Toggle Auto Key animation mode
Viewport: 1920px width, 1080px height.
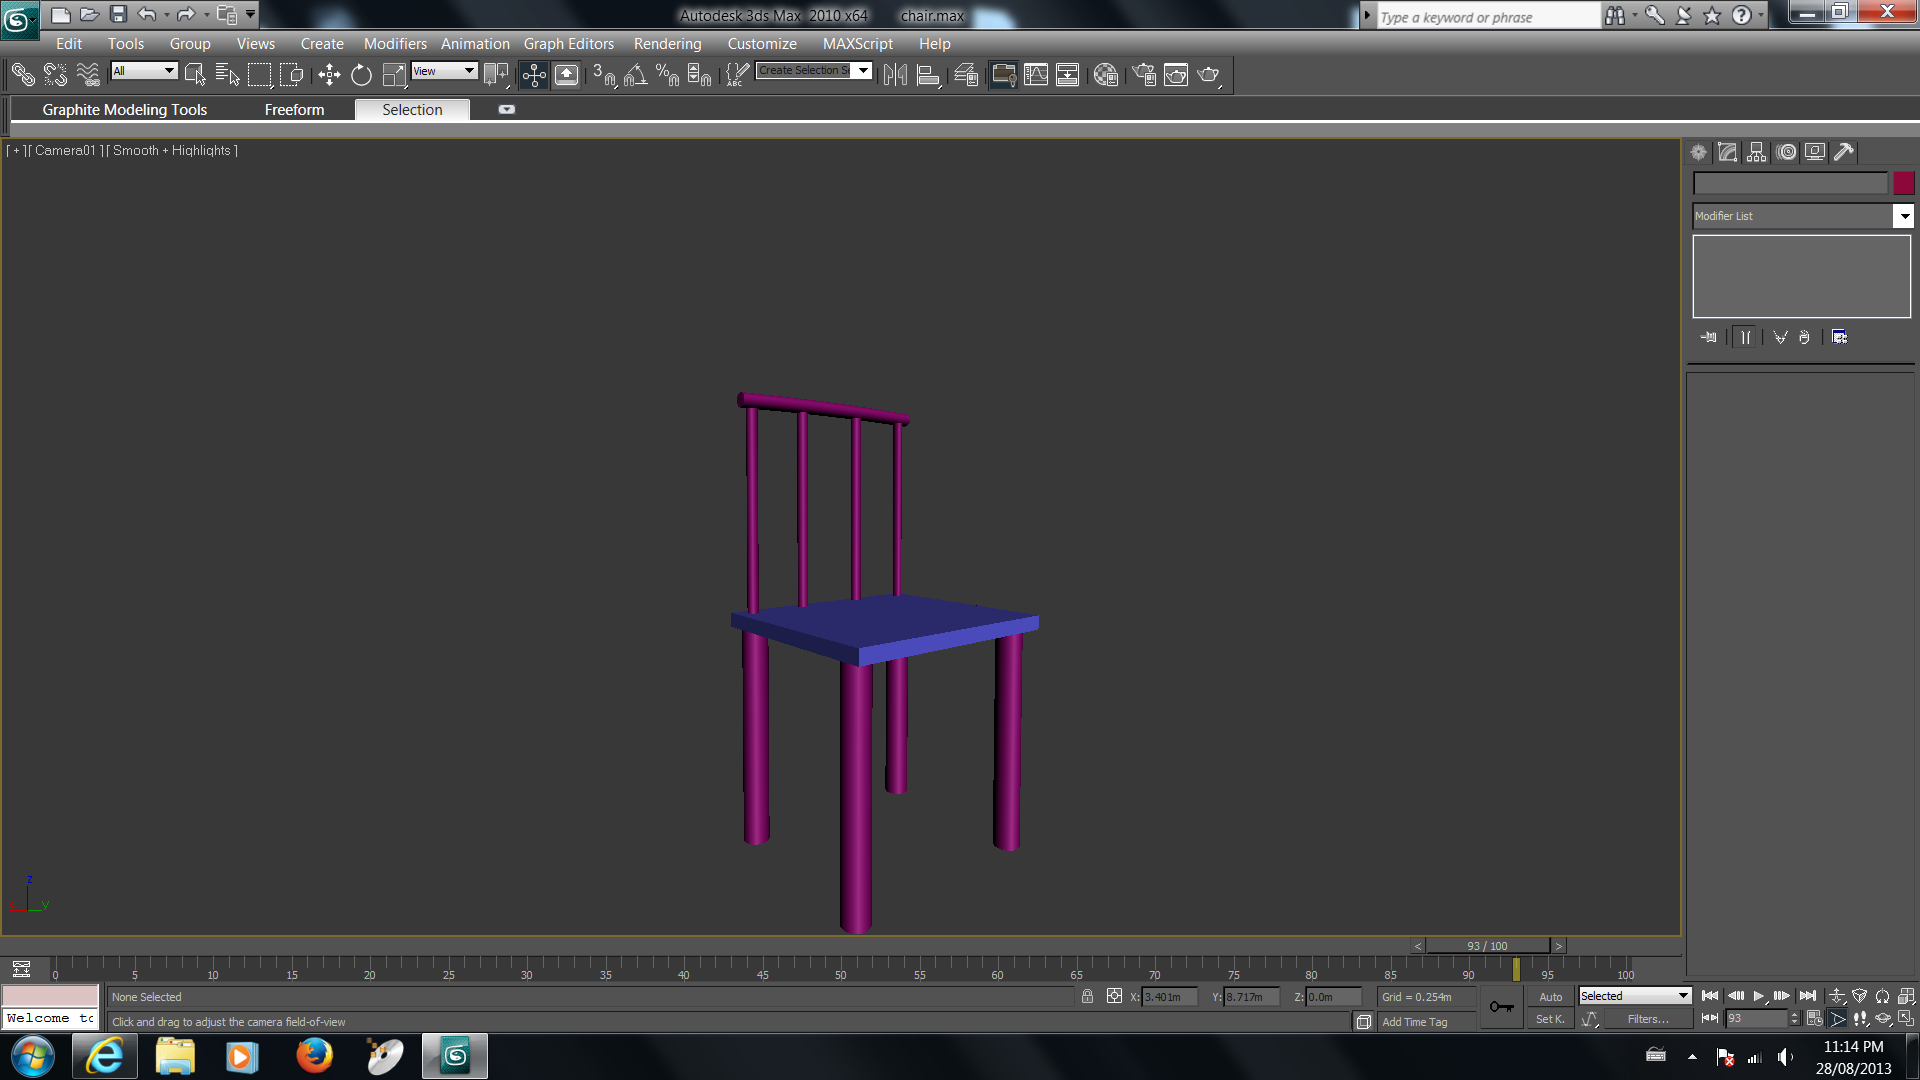point(1550,997)
